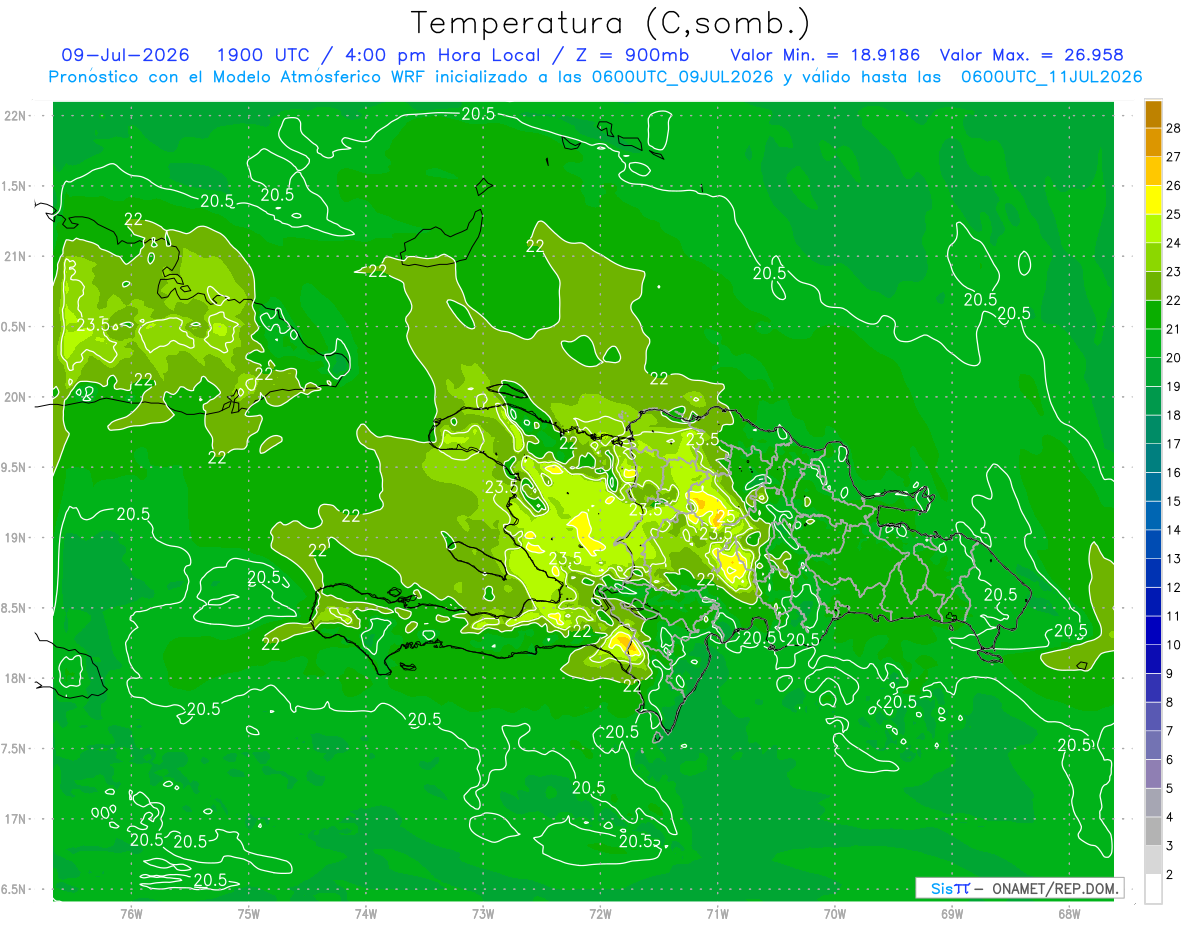
Task: Click the "68W" longitude axis label
Action: coord(1069,913)
